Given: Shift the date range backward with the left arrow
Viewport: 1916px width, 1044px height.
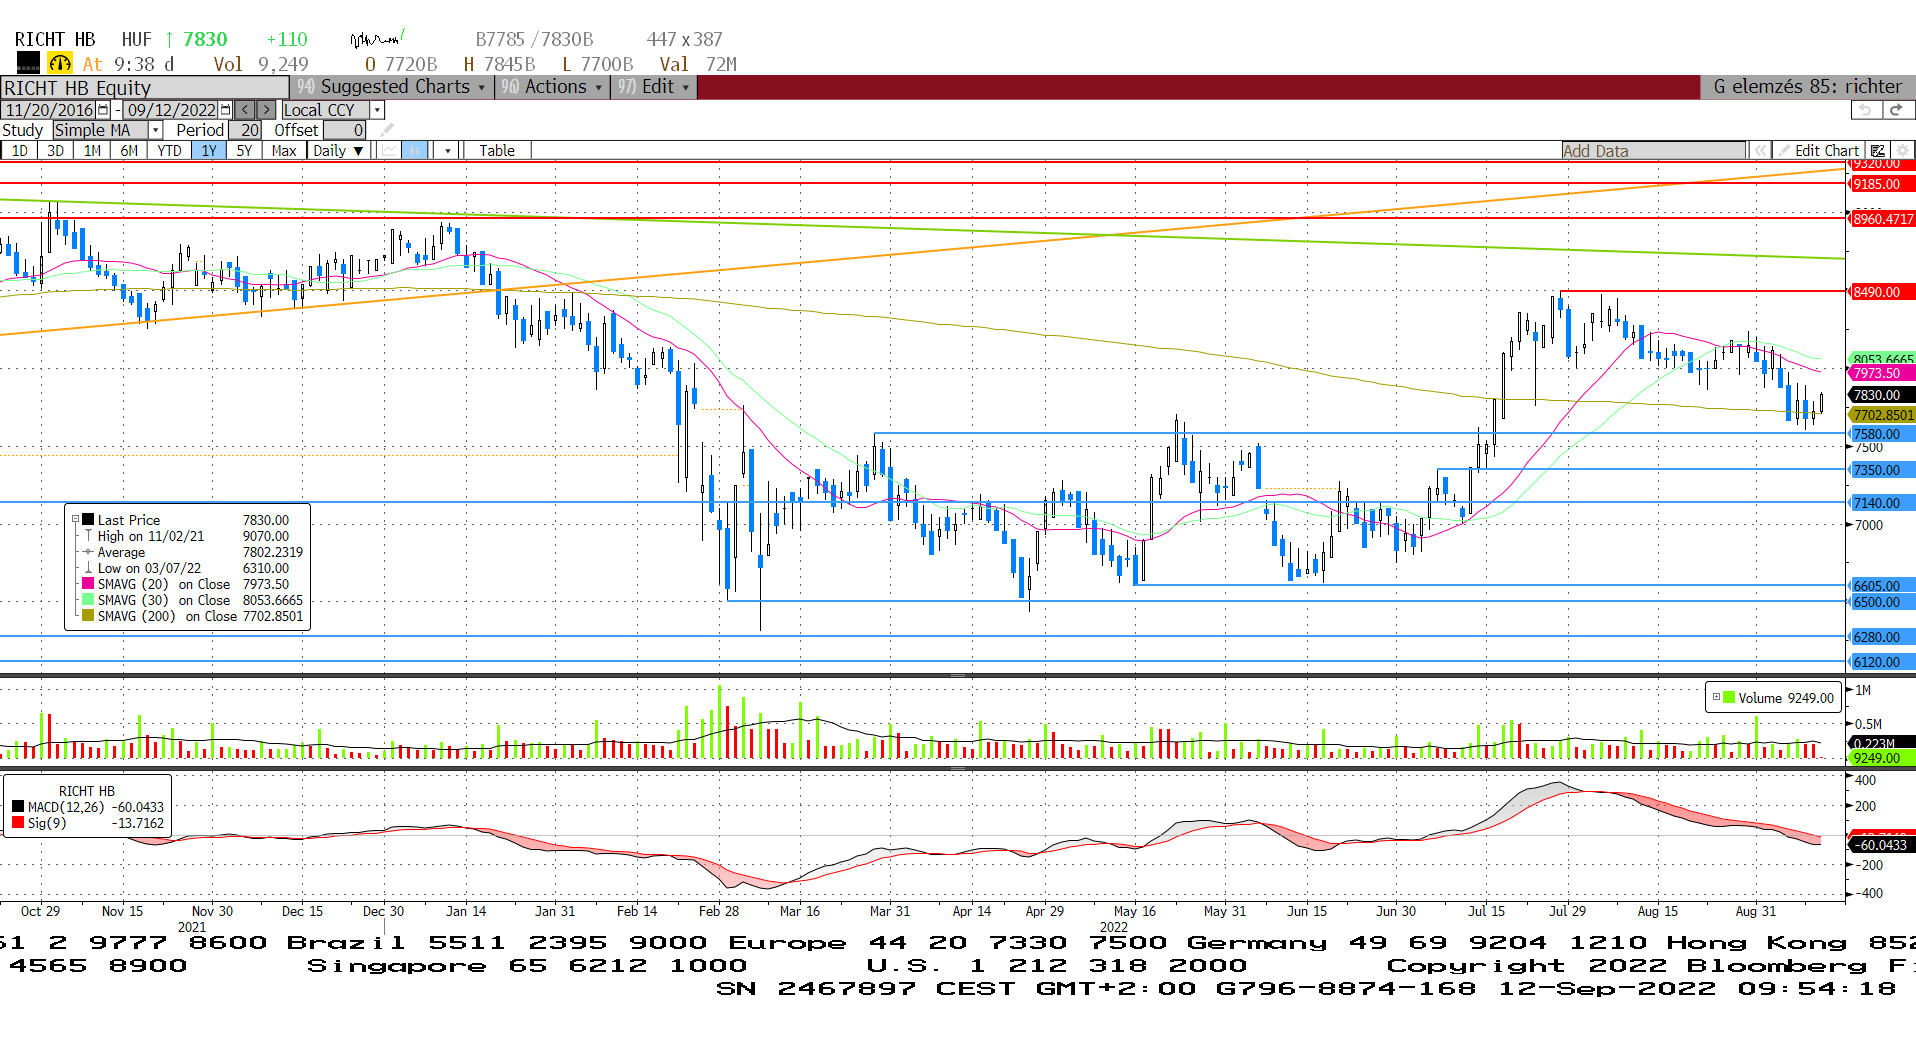Looking at the screenshot, I should (x=245, y=110).
